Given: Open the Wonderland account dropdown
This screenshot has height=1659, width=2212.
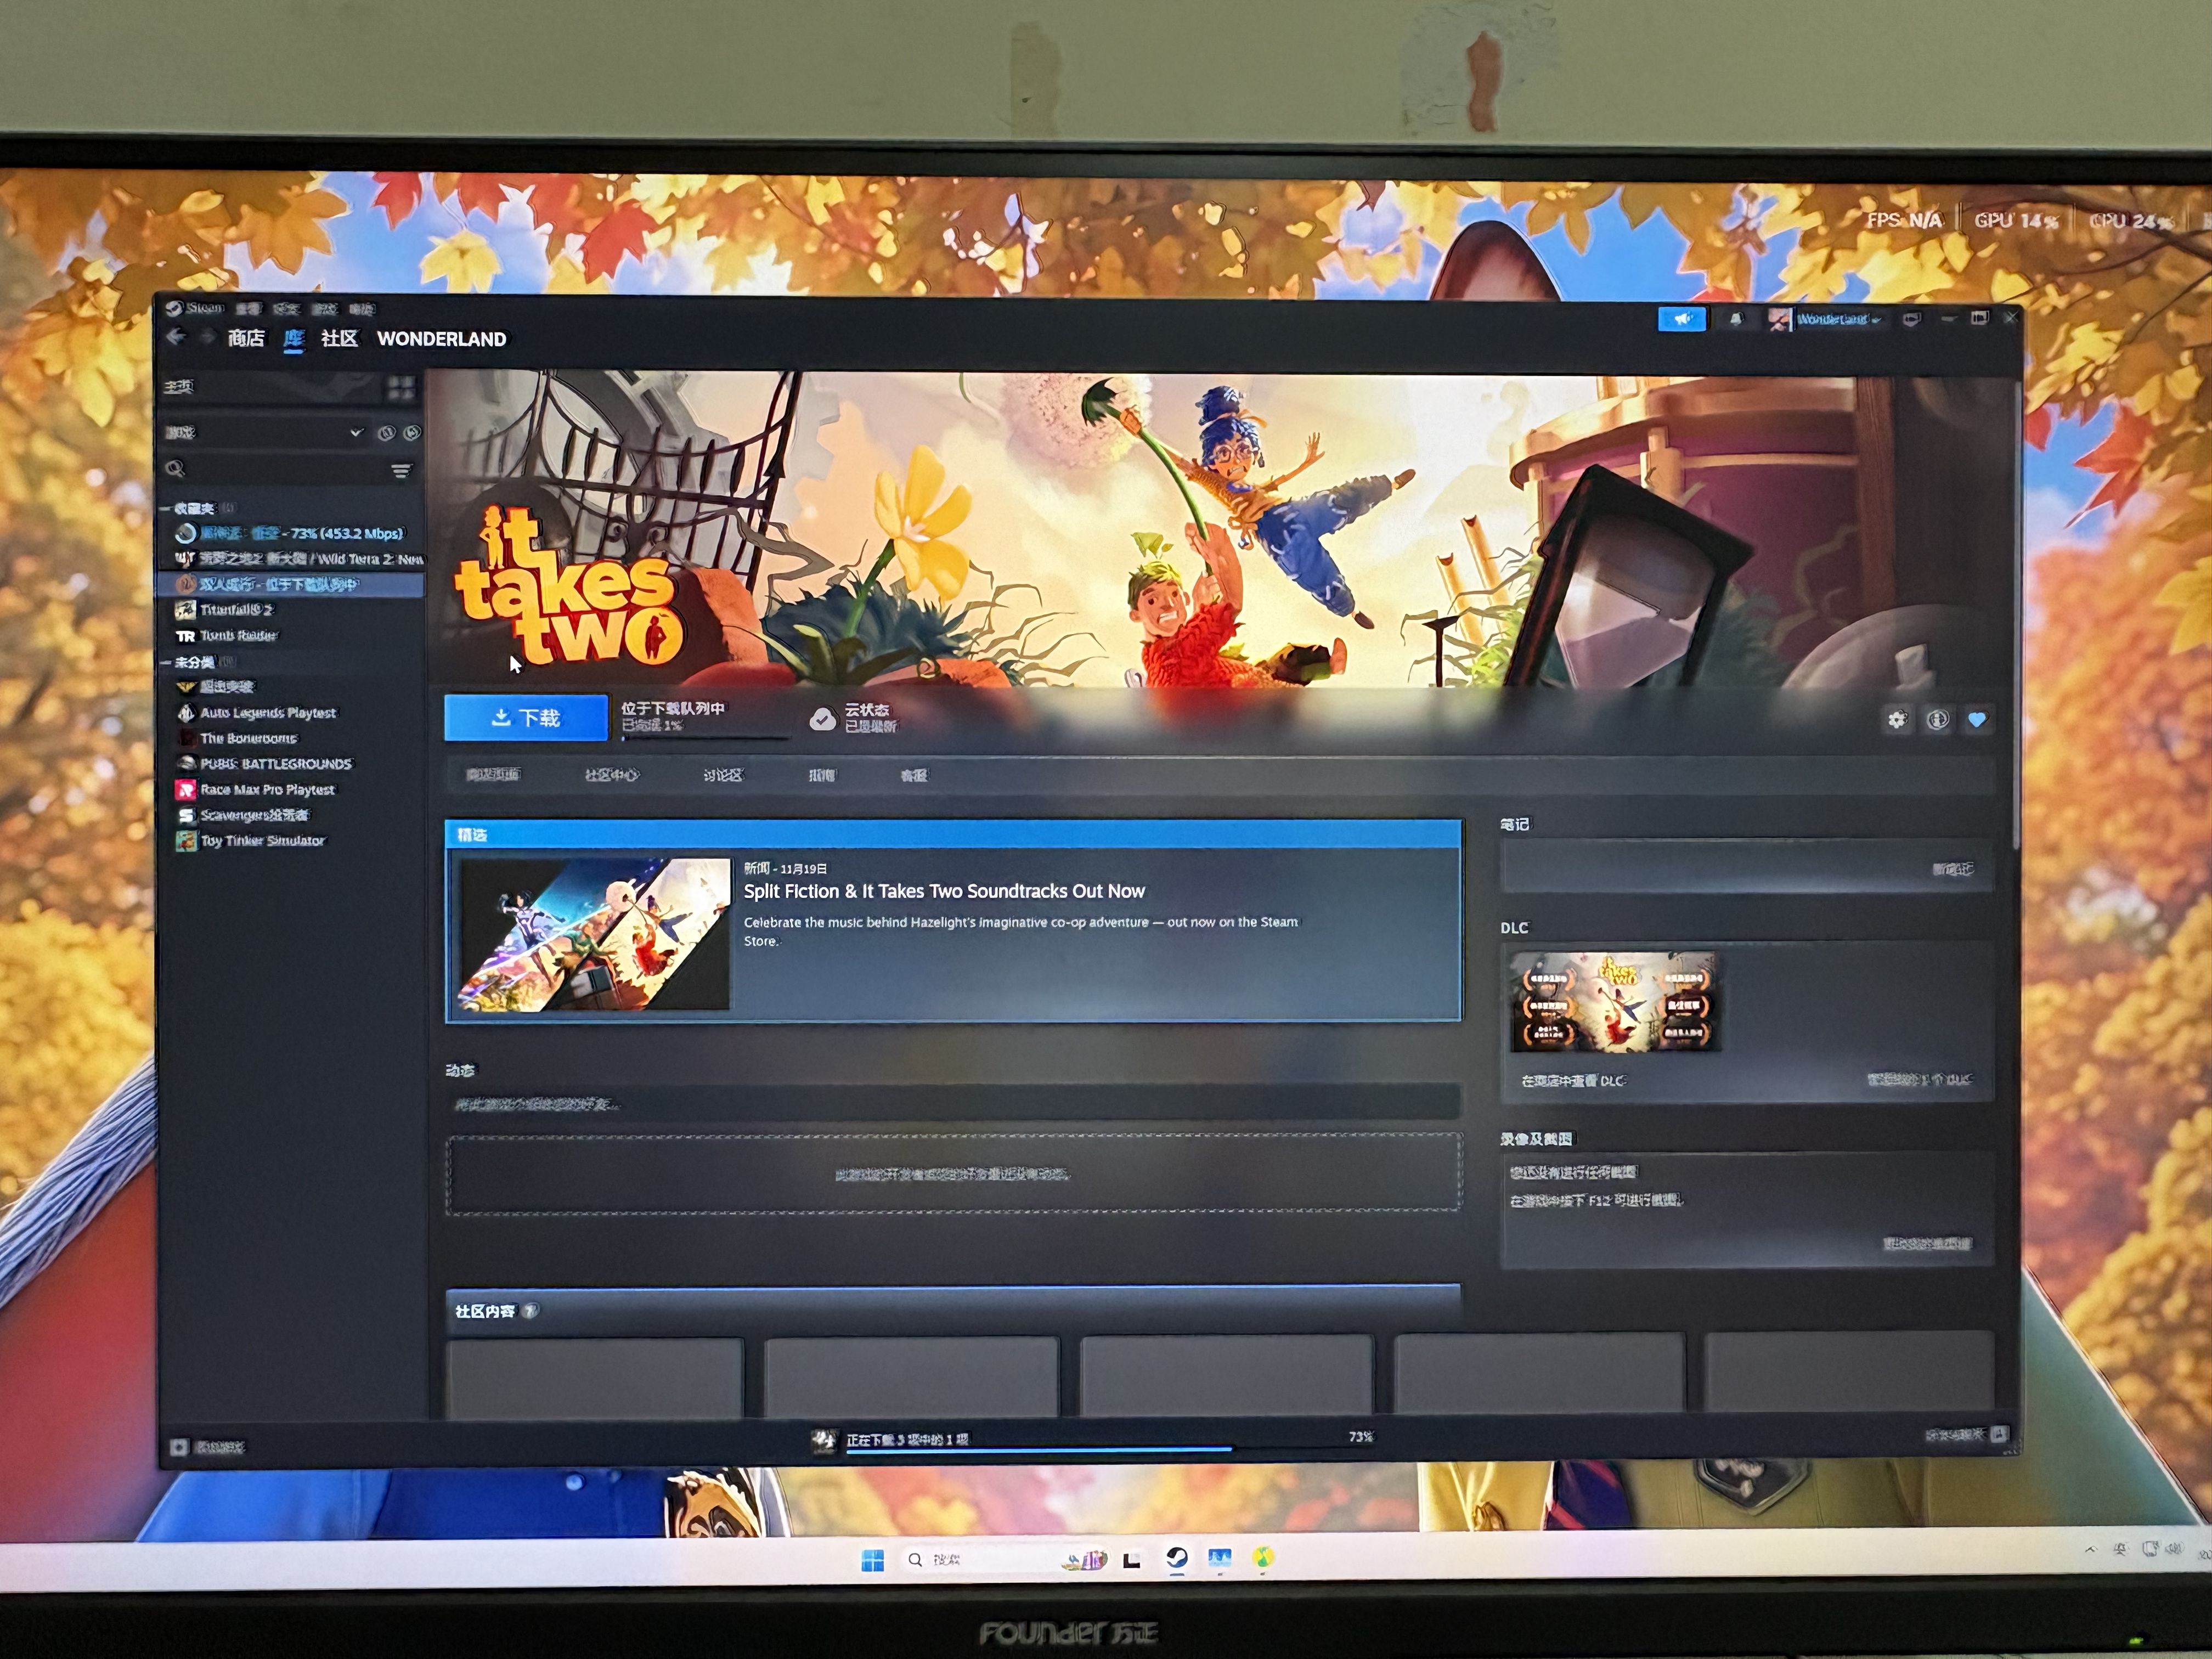Looking at the screenshot, I should tap(1839, 320).
